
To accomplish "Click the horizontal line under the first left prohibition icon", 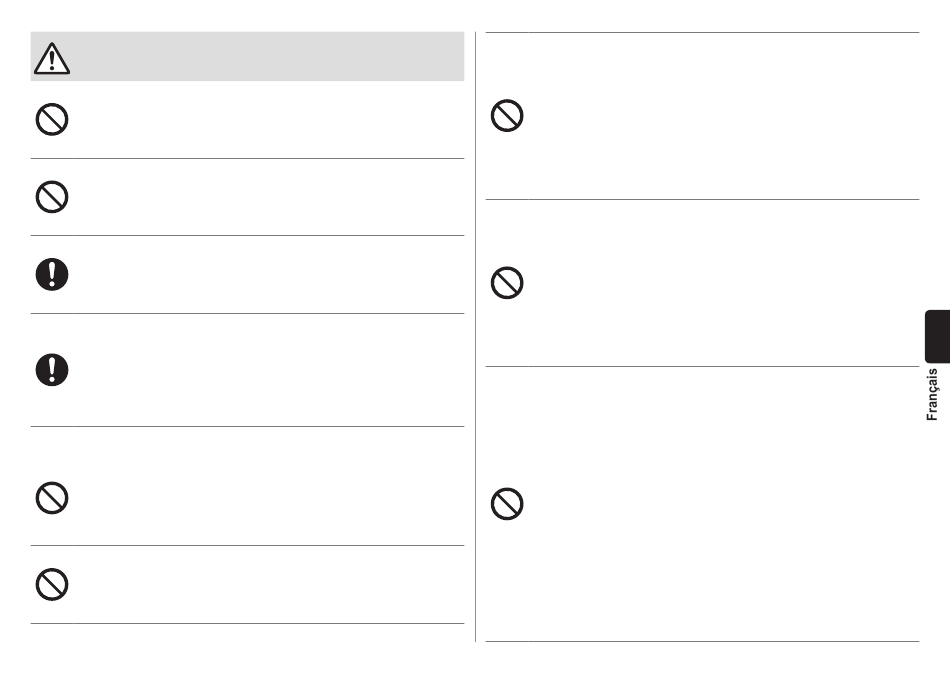I will 247,159.
